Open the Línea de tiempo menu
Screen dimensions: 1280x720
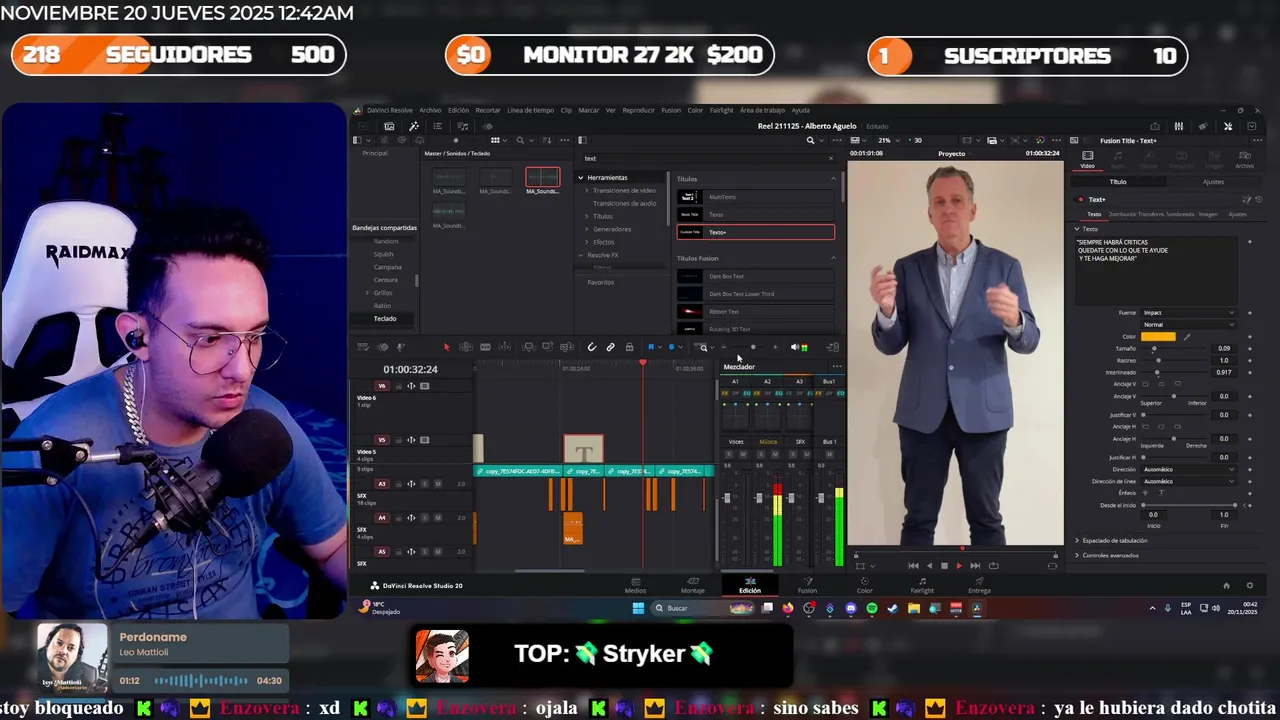tap(530, 110)
